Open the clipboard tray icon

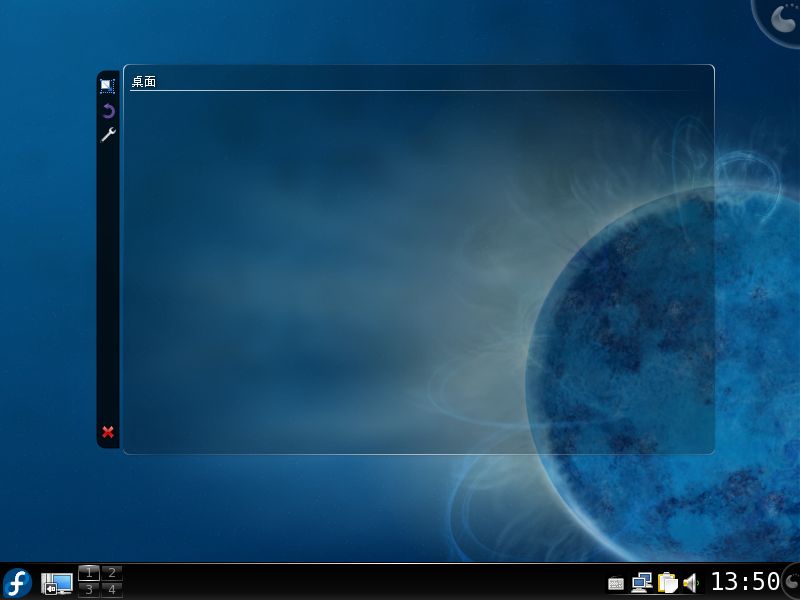pyautogui.click(x=667, y=583)
